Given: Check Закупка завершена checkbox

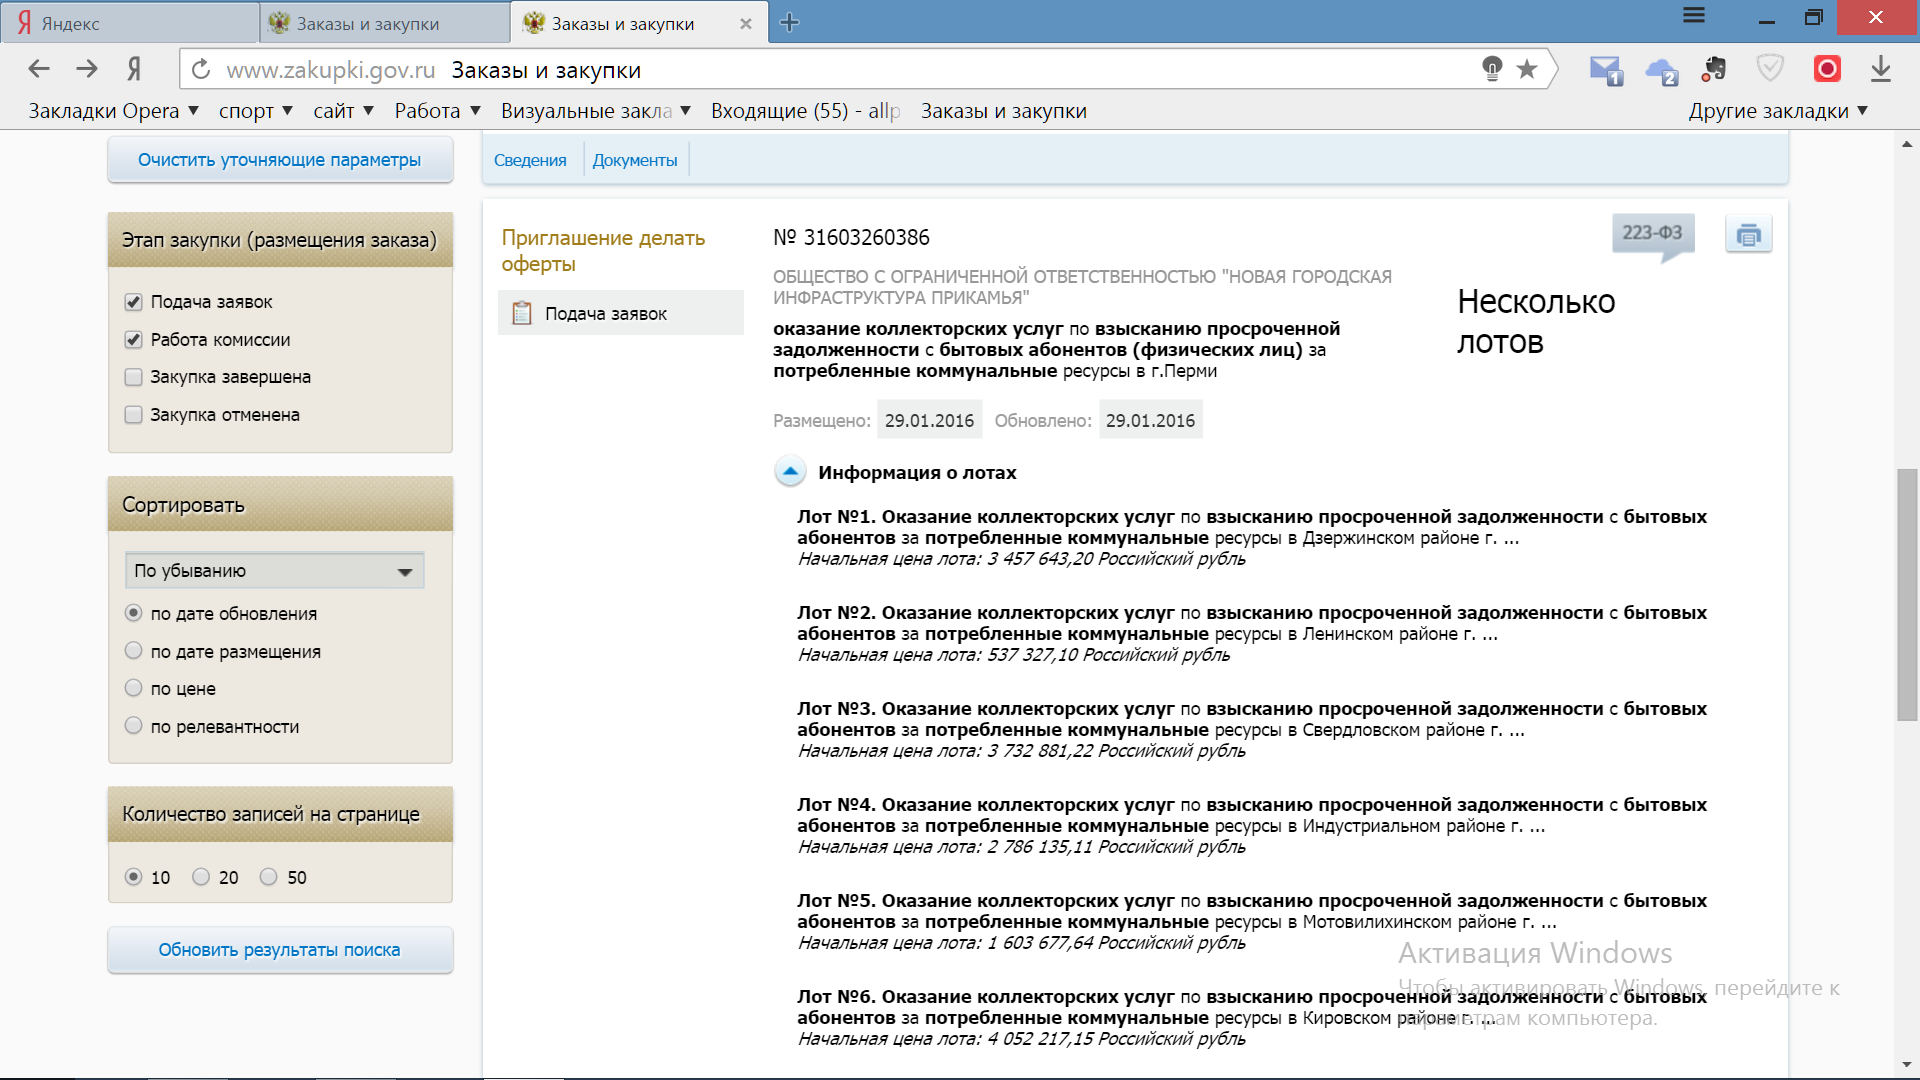Looking at the screenshot, I should coord(133,377).
